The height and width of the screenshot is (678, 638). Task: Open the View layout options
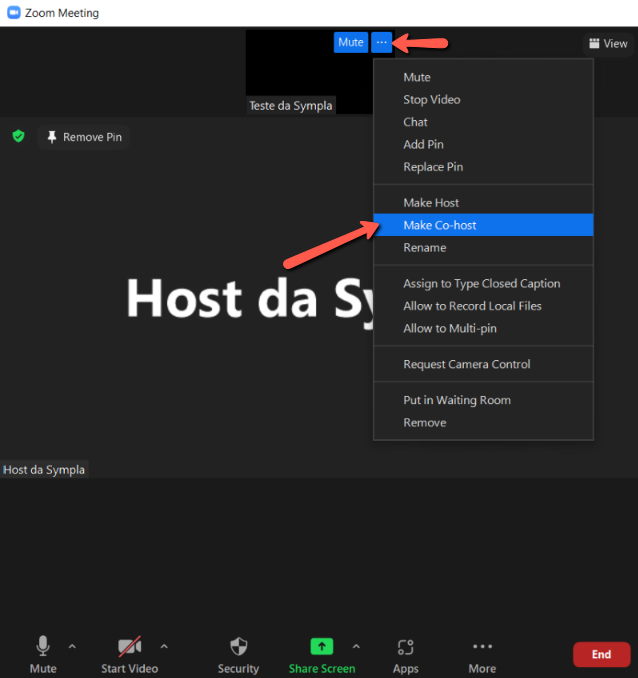point(608,43)
